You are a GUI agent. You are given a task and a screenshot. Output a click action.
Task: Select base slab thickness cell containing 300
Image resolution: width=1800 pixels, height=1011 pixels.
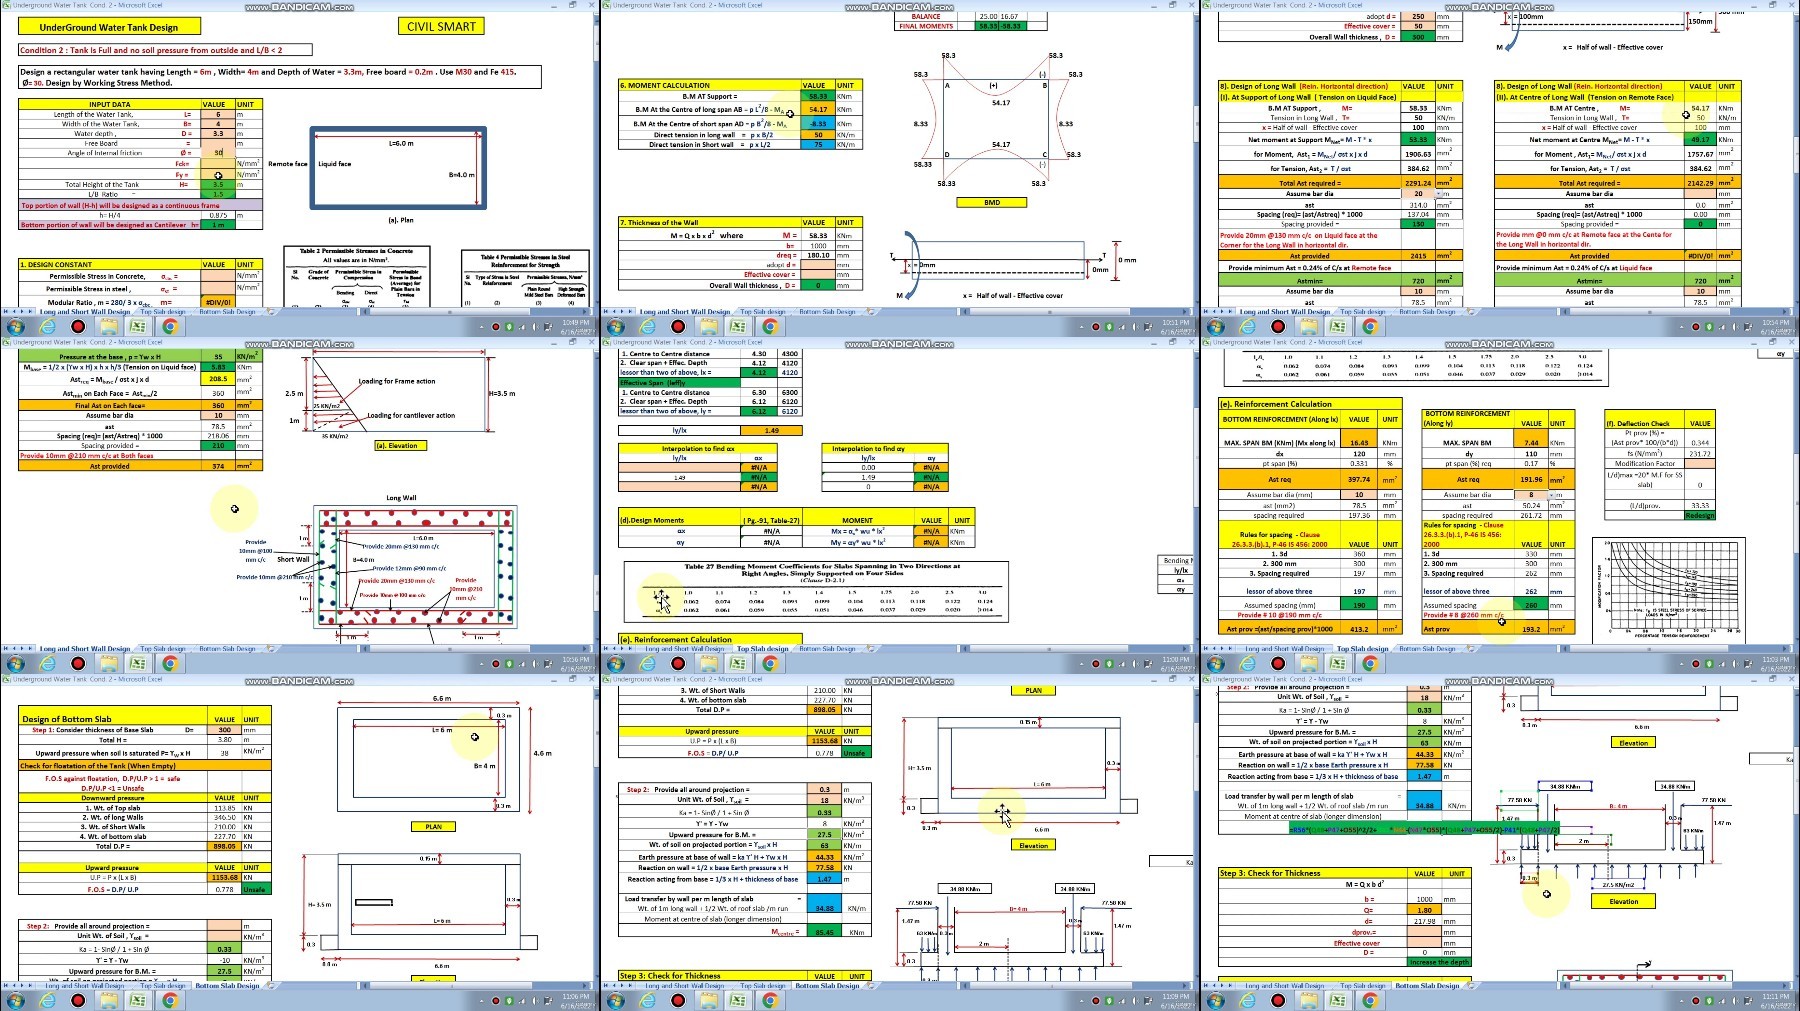point(225,729)
